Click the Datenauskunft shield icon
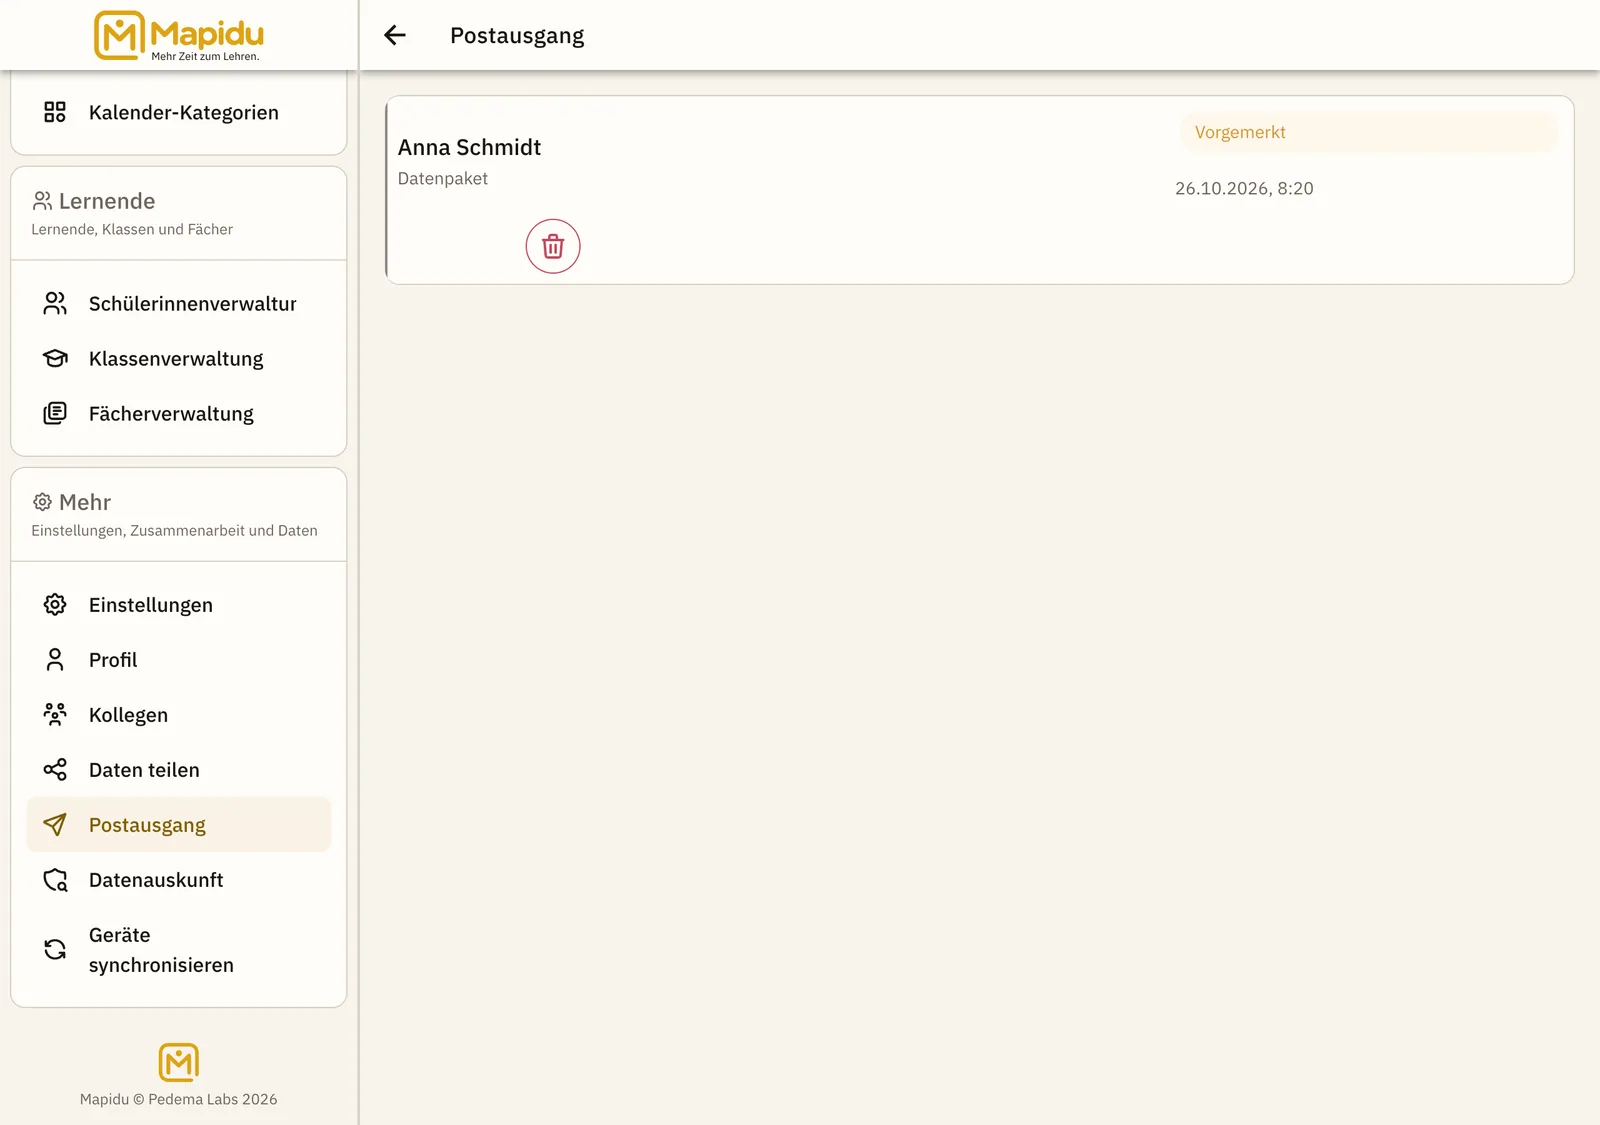This screenshot has width=1600, height=1125. tap(55, 879)
